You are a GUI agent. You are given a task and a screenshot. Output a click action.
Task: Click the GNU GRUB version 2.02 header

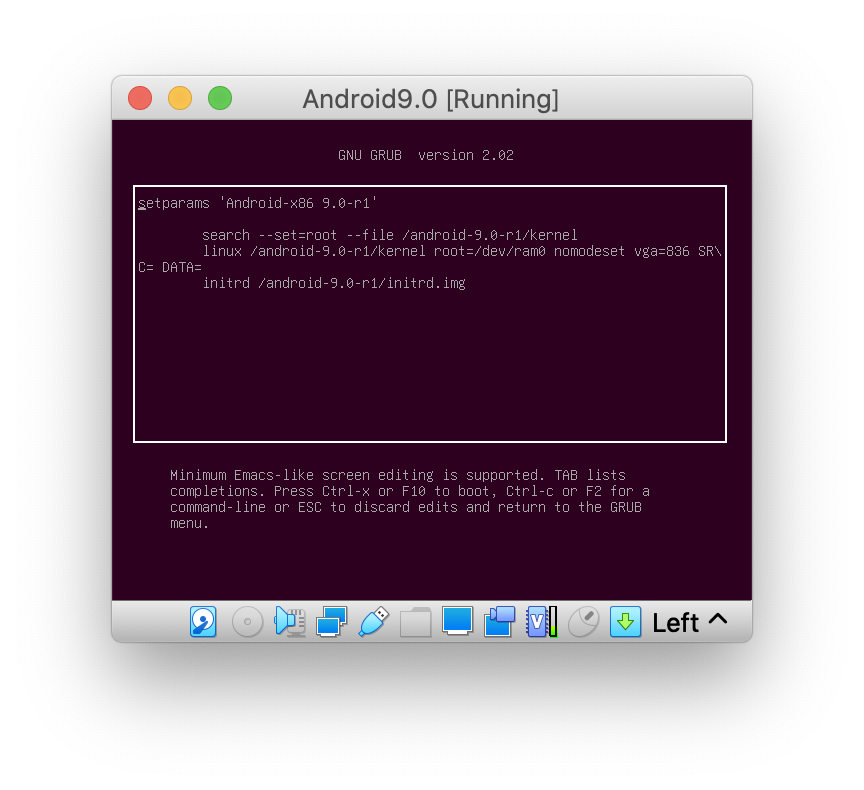[x=425, y=155]
